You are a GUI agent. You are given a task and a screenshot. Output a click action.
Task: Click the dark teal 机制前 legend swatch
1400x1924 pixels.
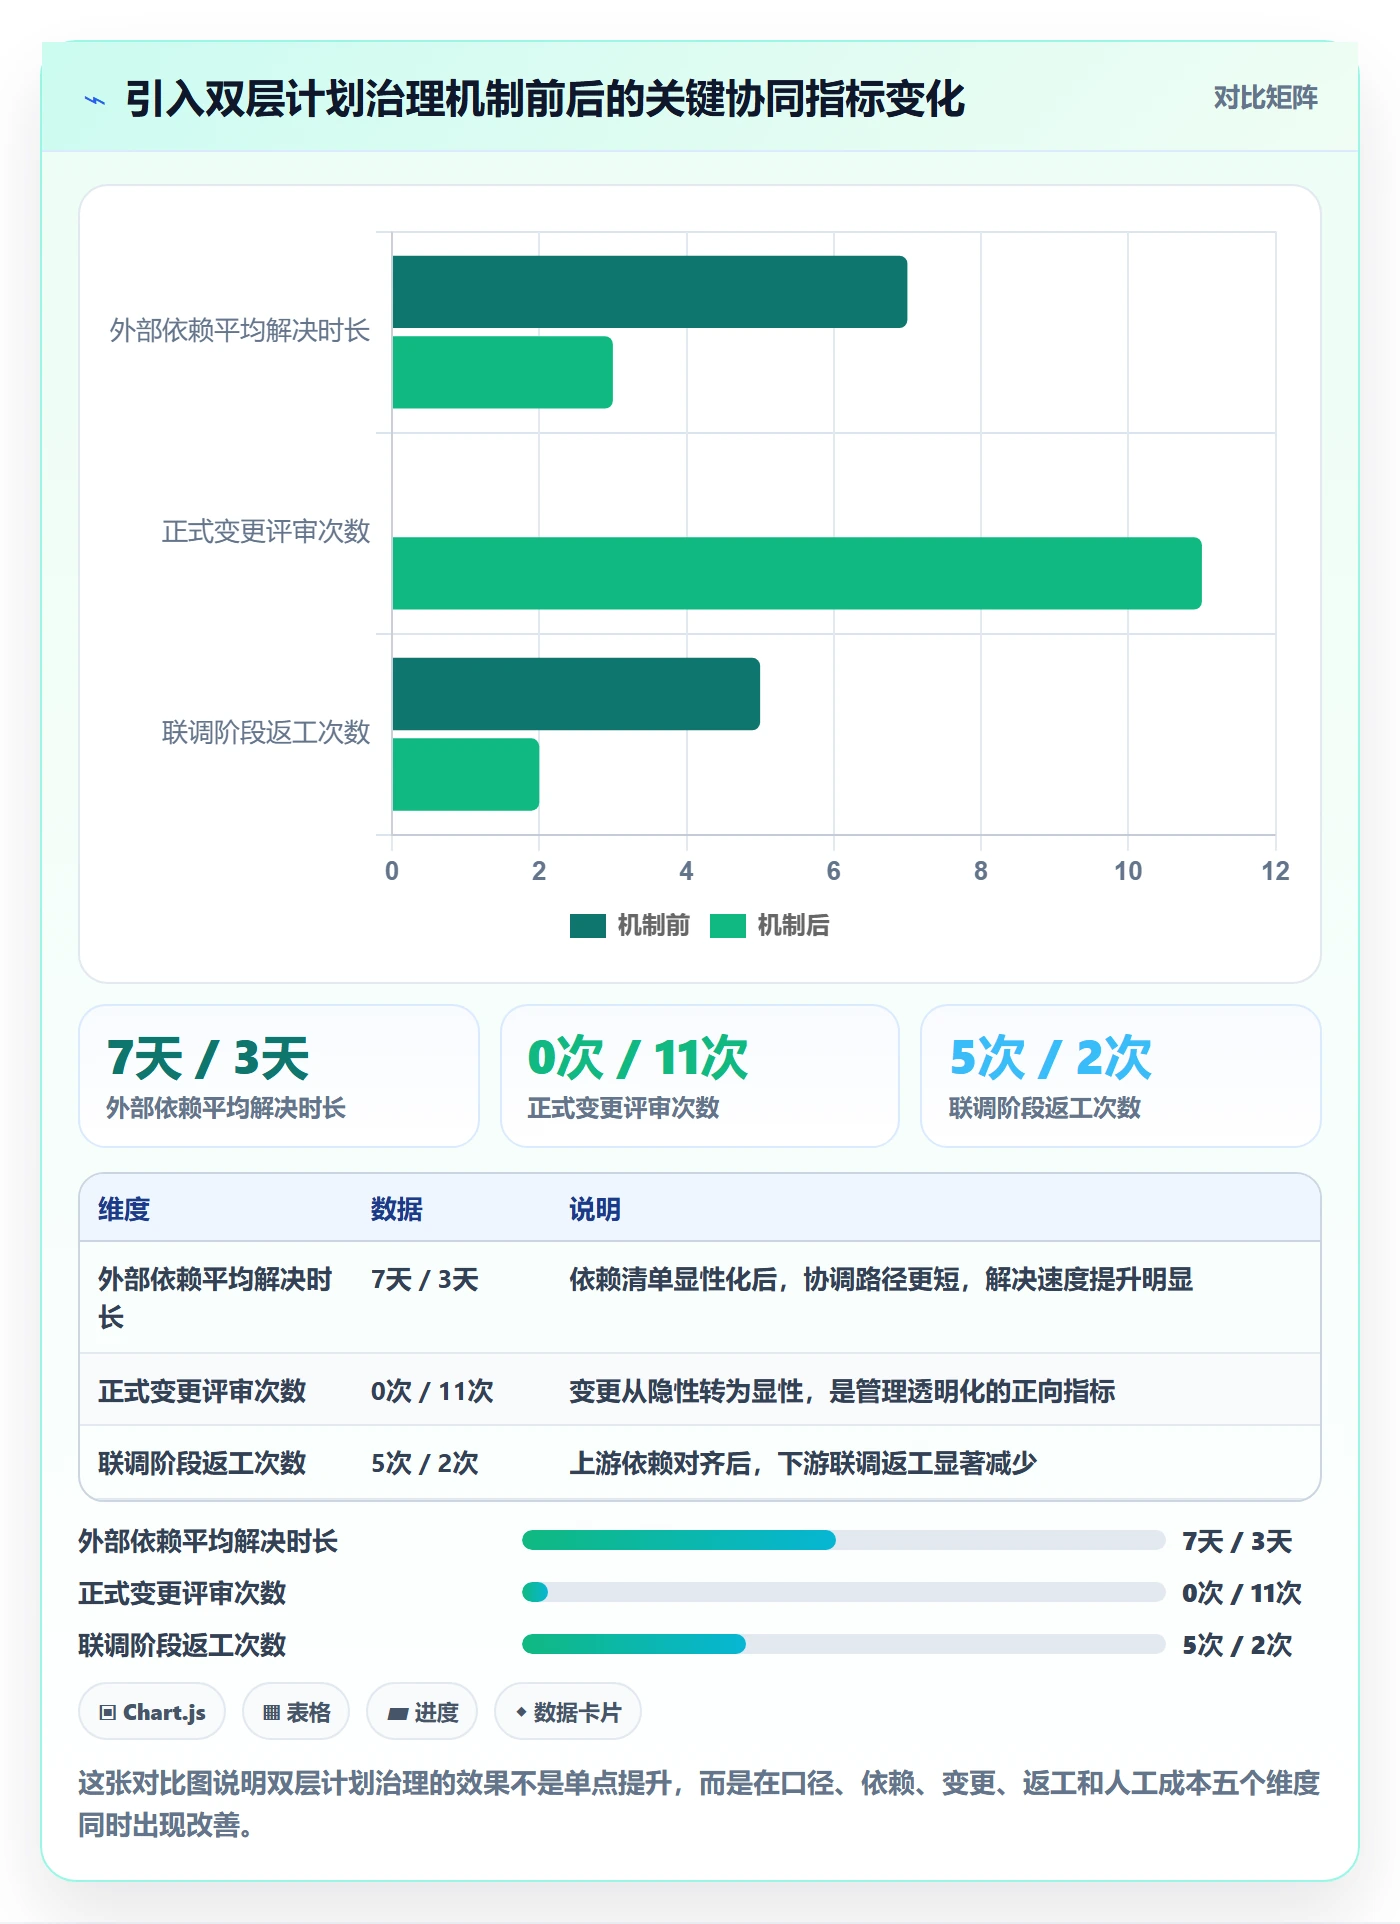[588, 926]
